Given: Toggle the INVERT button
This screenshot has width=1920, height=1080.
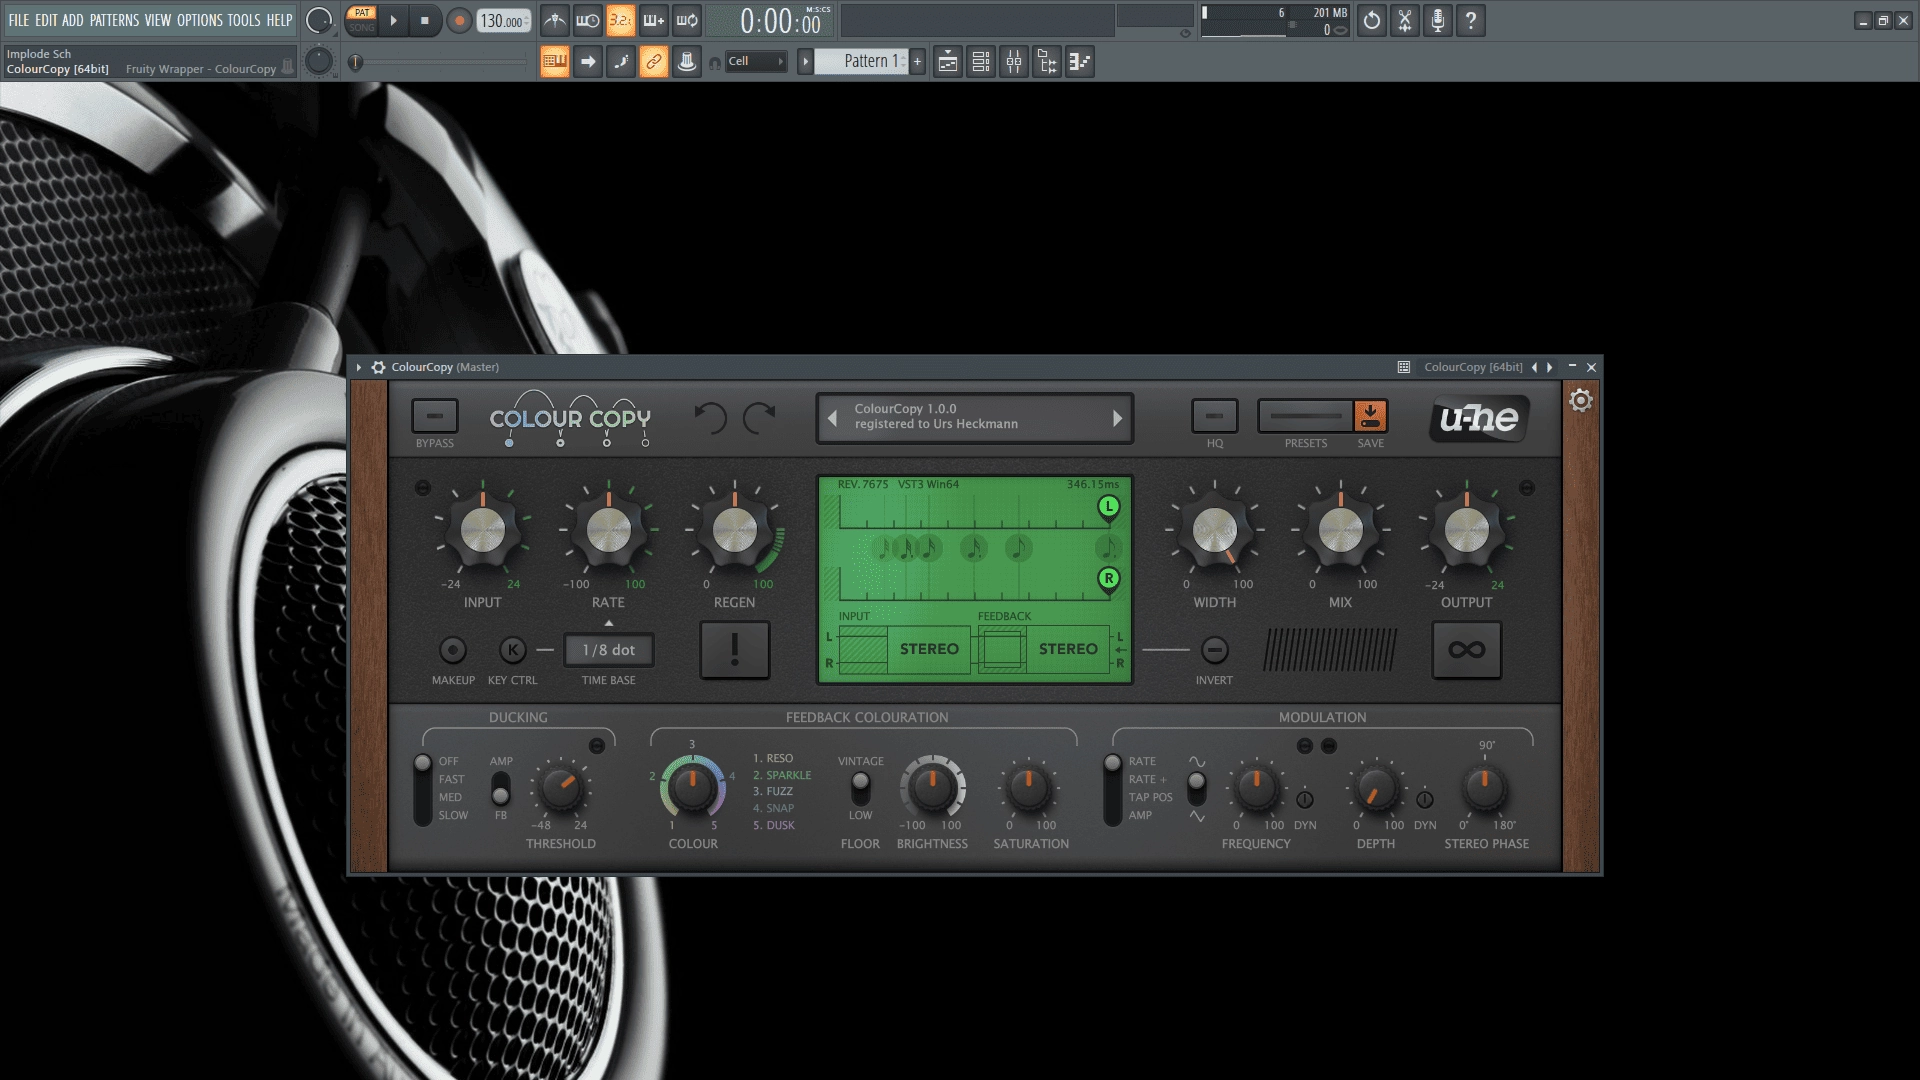Looking at the screenshot, I should tap(1214, 650).
